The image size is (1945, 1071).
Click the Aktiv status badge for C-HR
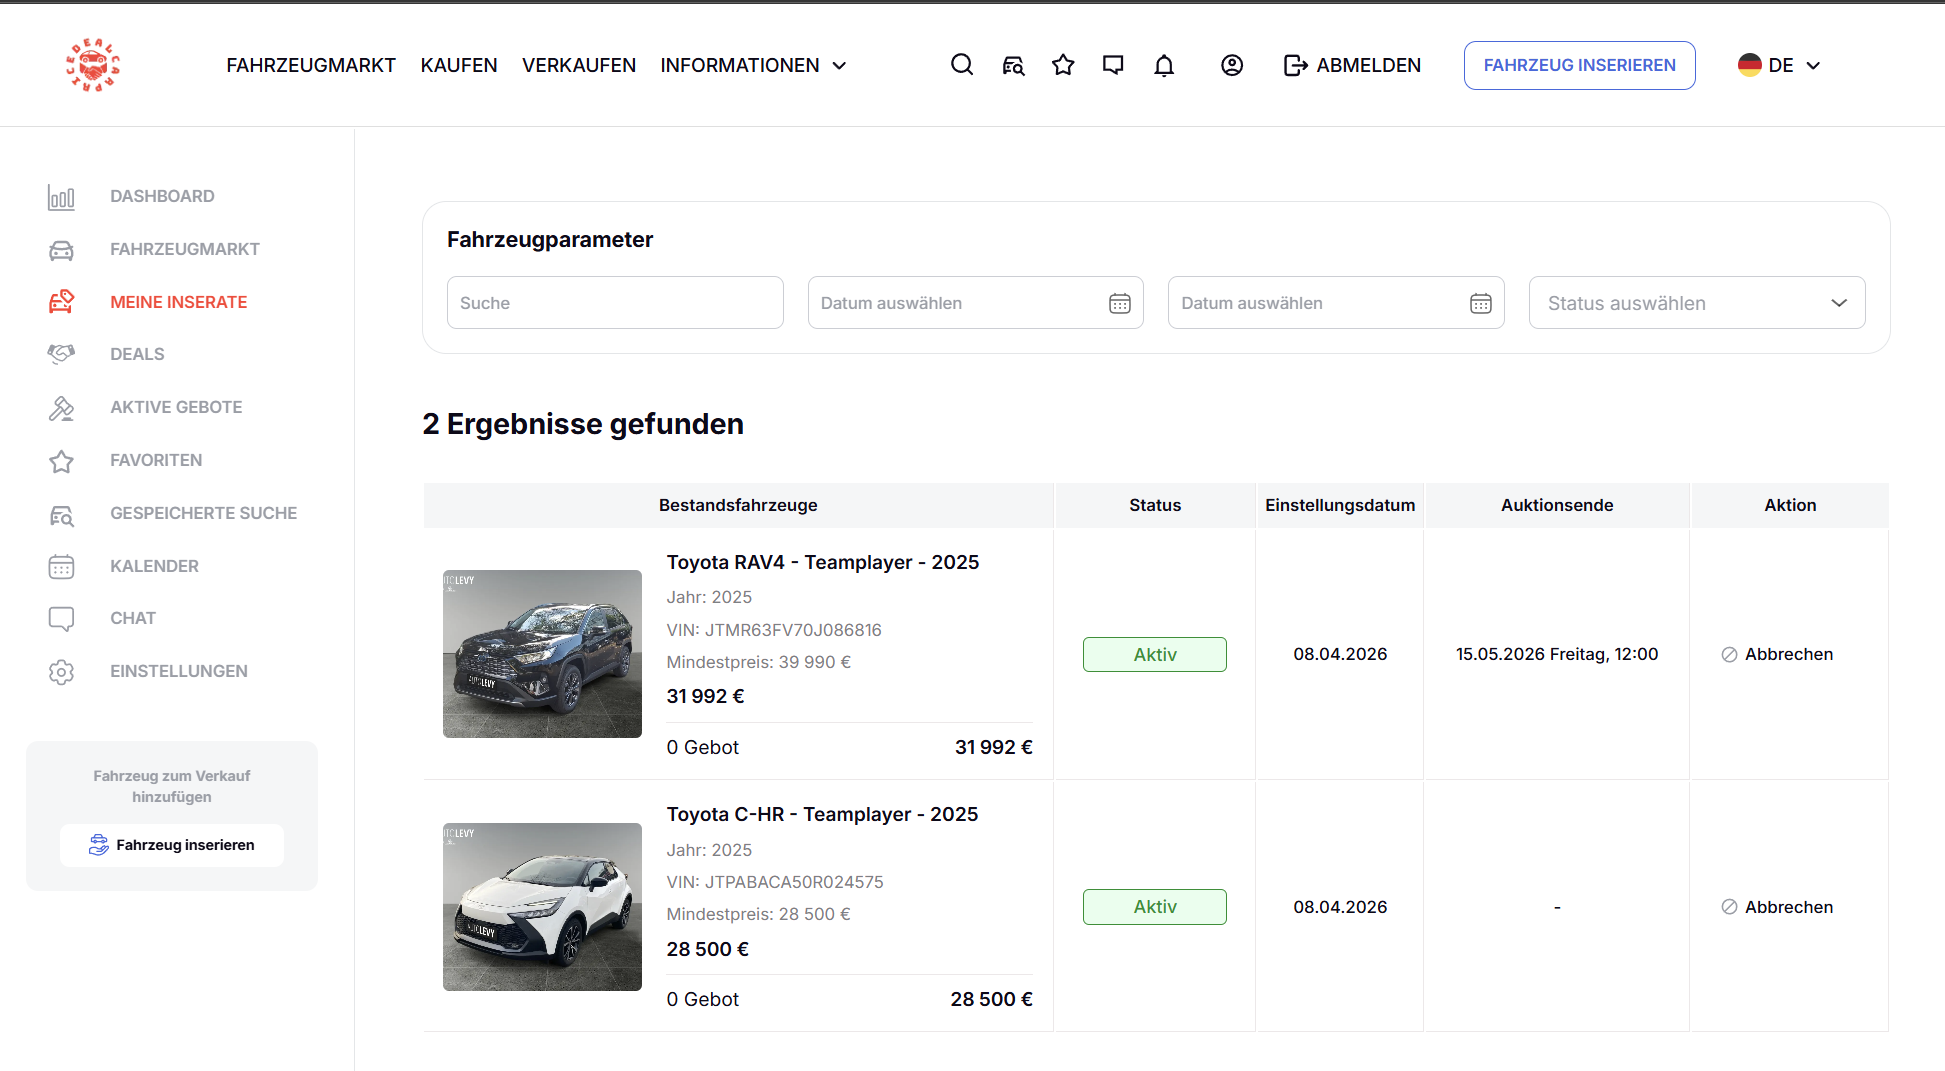coord(1155,907)
